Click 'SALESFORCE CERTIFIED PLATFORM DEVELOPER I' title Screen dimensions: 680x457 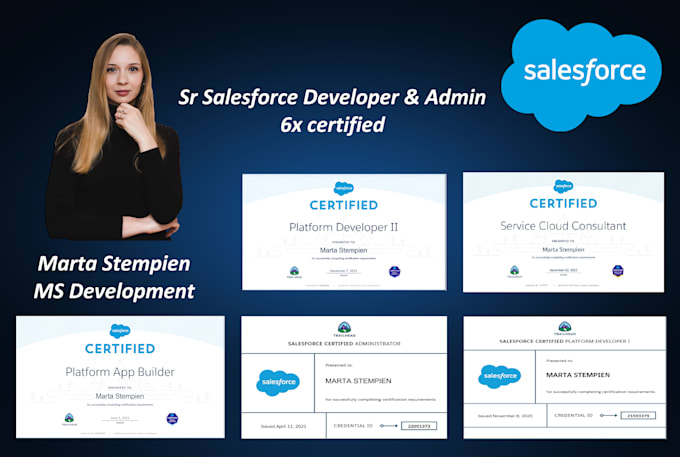[564, 341]
